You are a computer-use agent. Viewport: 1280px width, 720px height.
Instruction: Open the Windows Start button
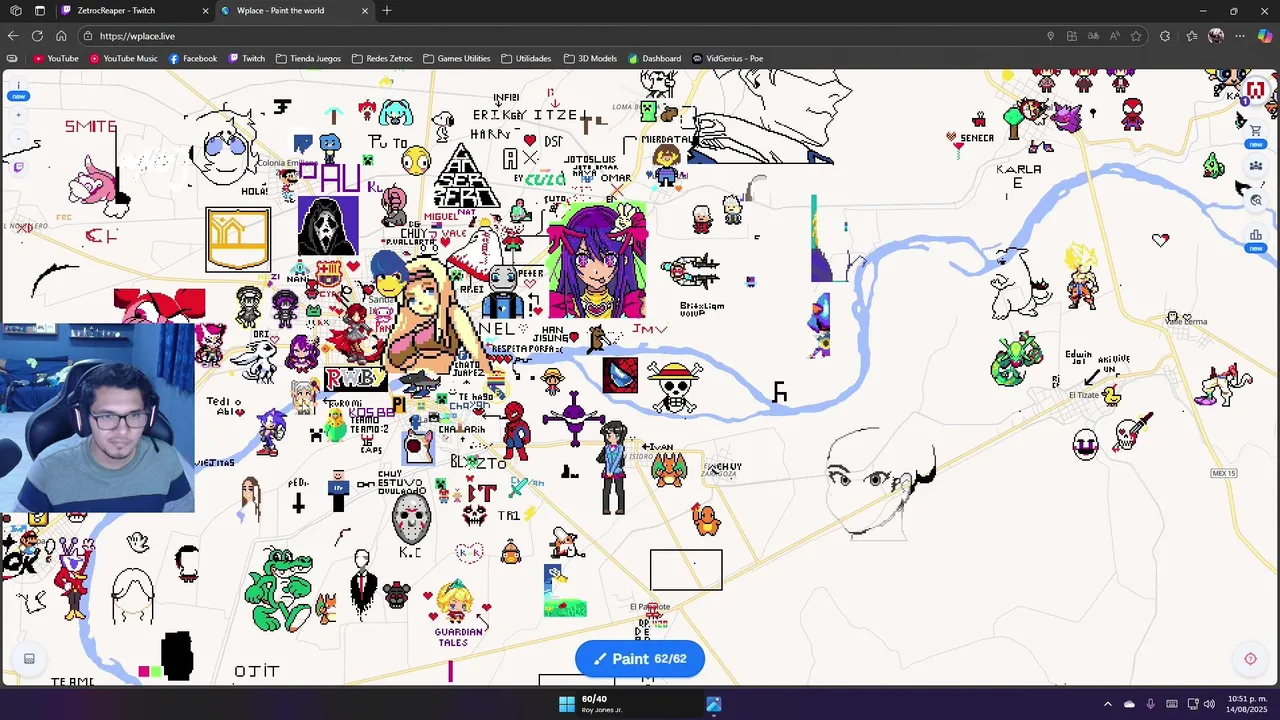point(566,704)
